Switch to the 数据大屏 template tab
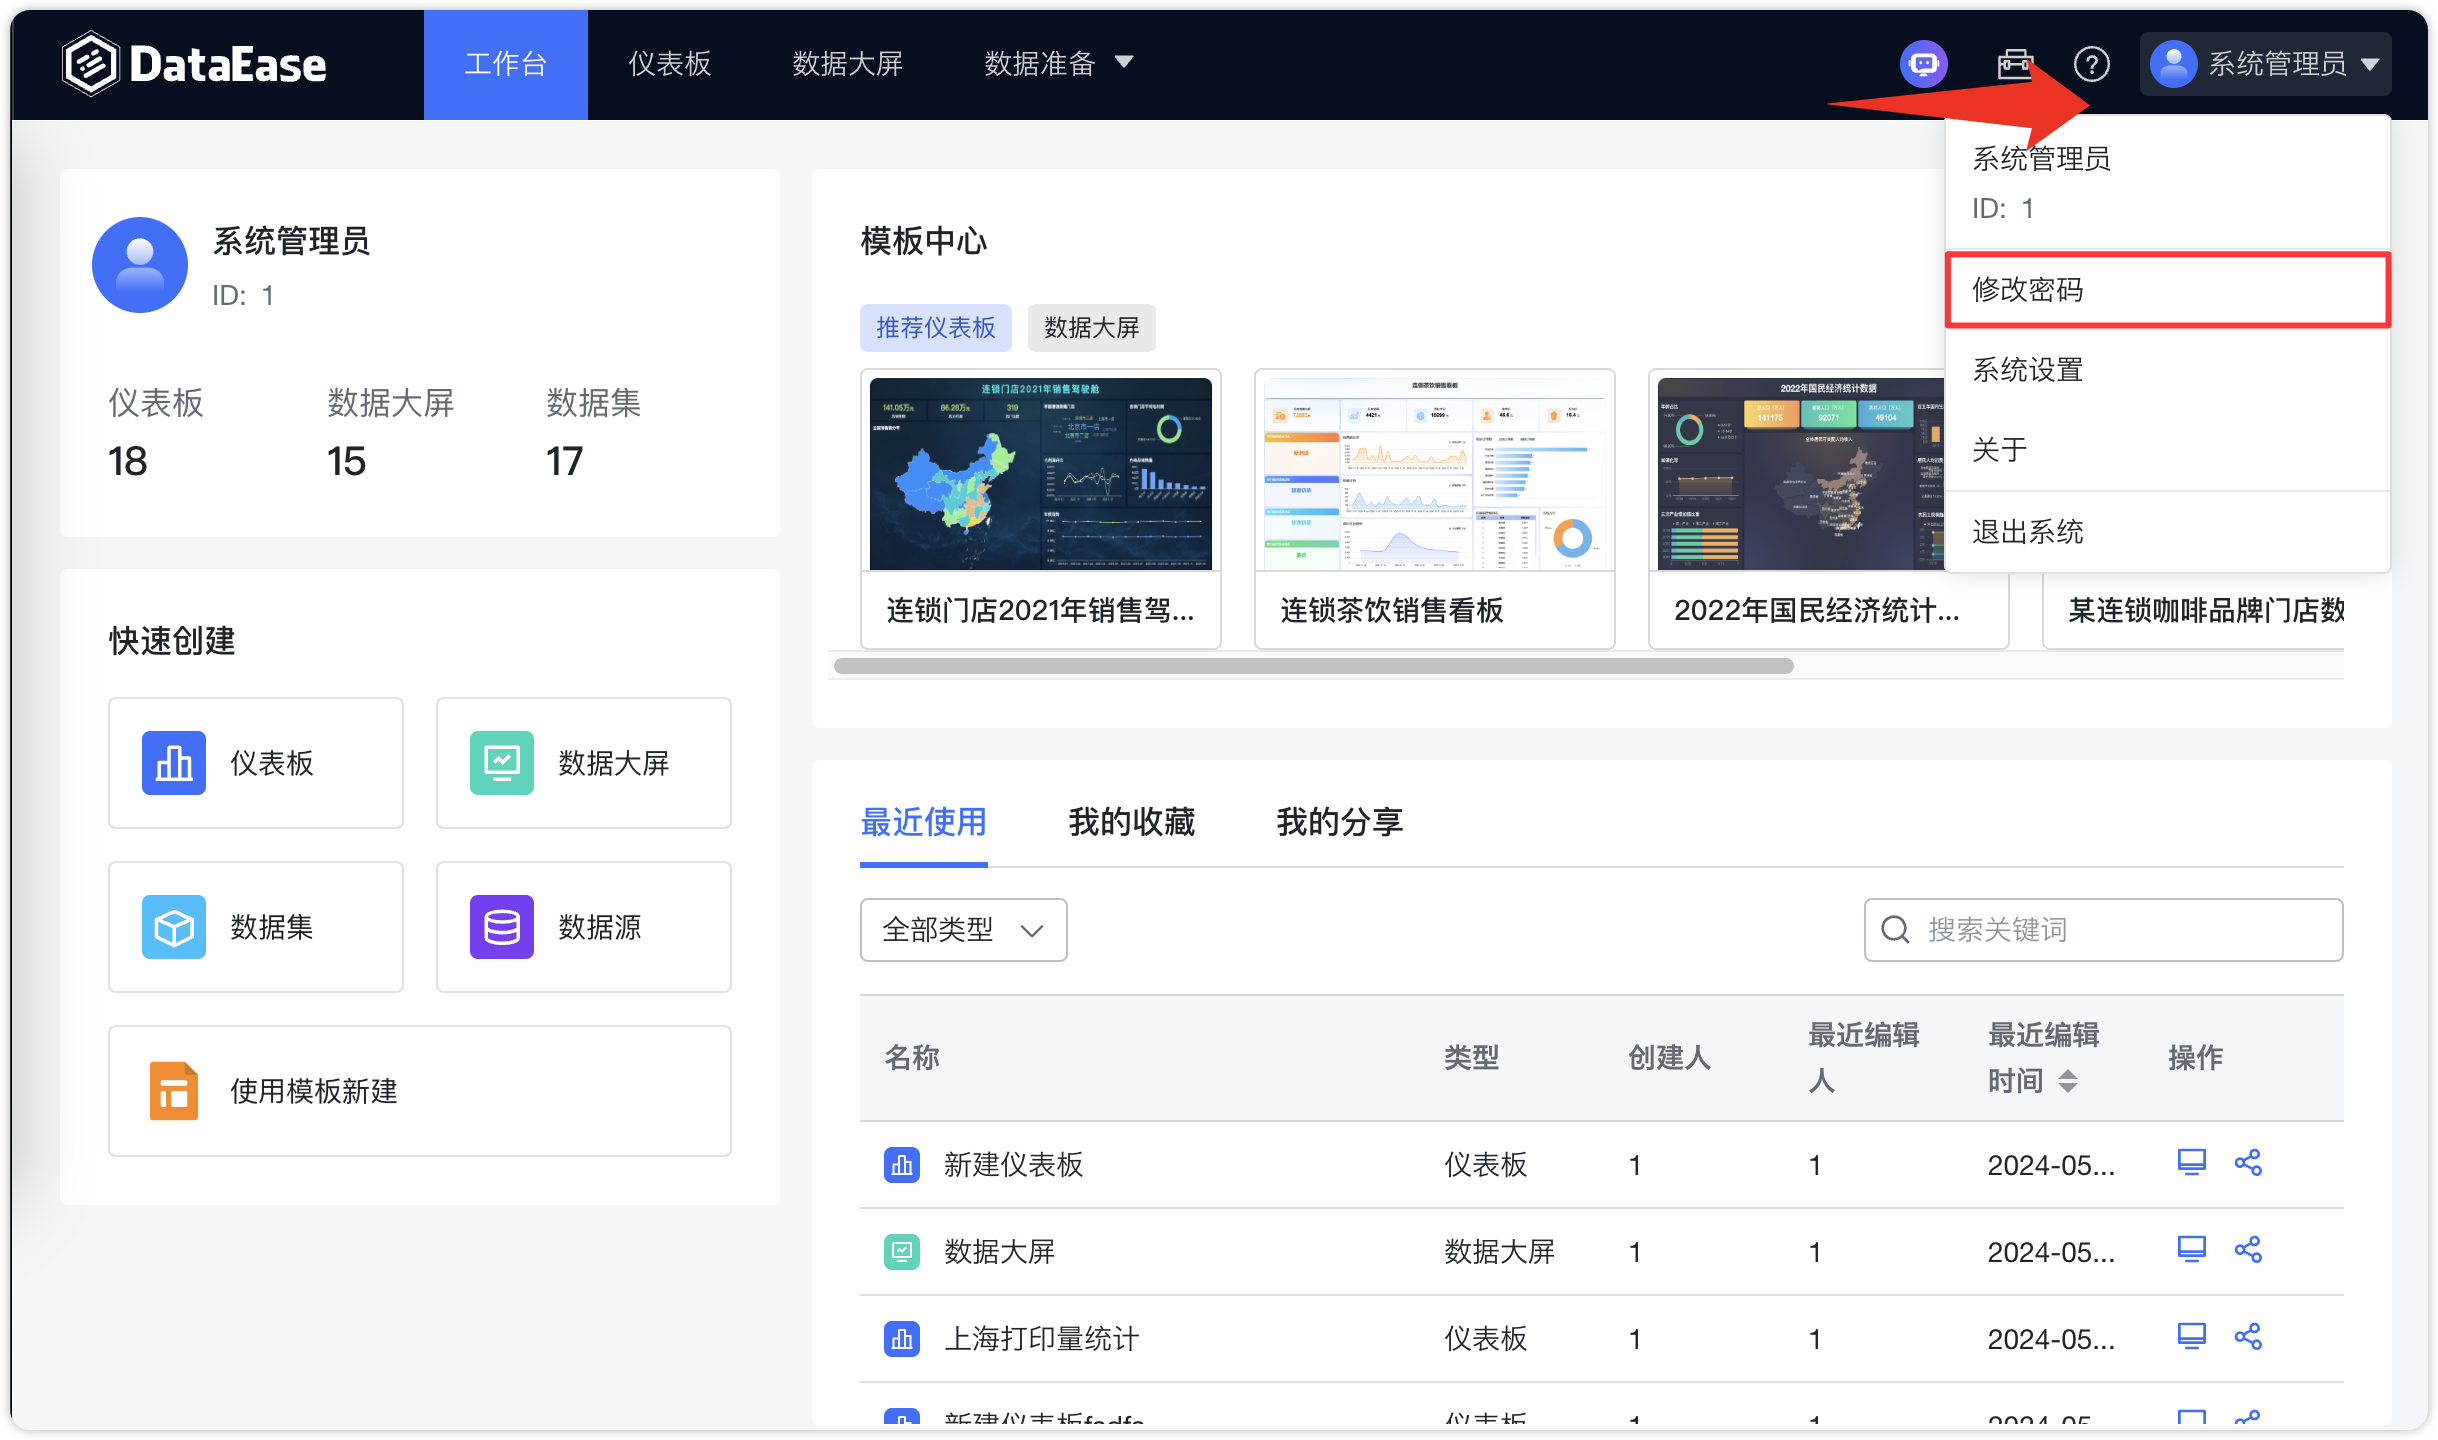The image size is (2438, 1440). tap(1091, 327)
